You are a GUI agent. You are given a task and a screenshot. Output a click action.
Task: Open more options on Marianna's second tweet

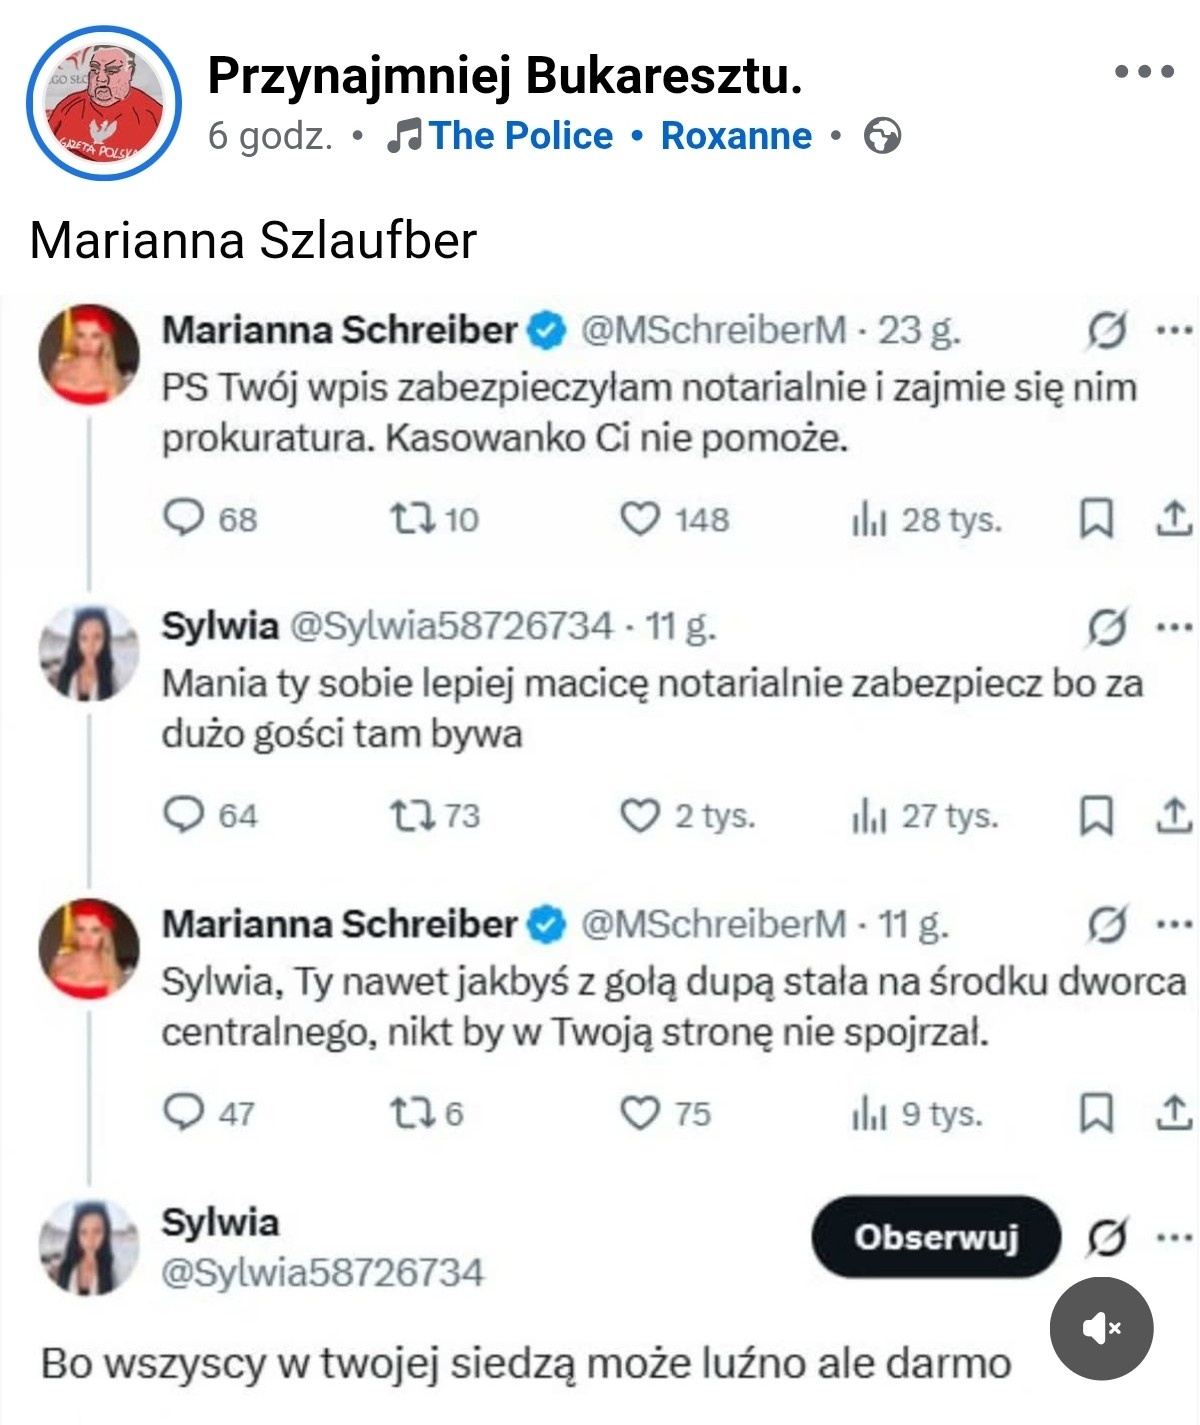tap(1174, 924)
